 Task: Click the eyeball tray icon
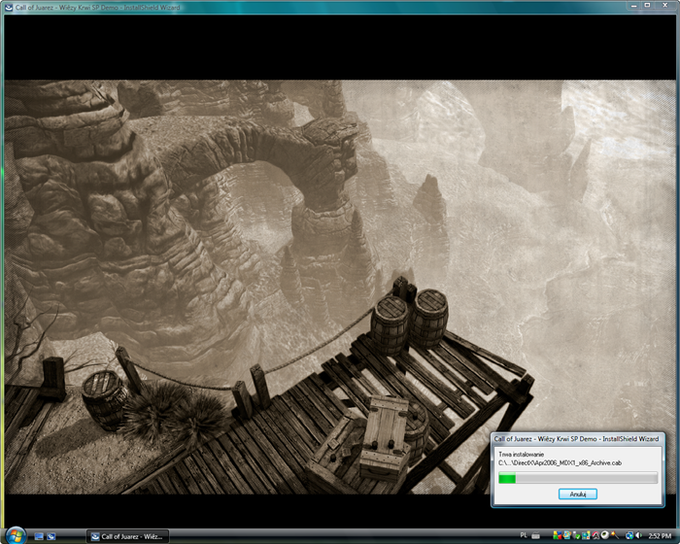point(605,535)
